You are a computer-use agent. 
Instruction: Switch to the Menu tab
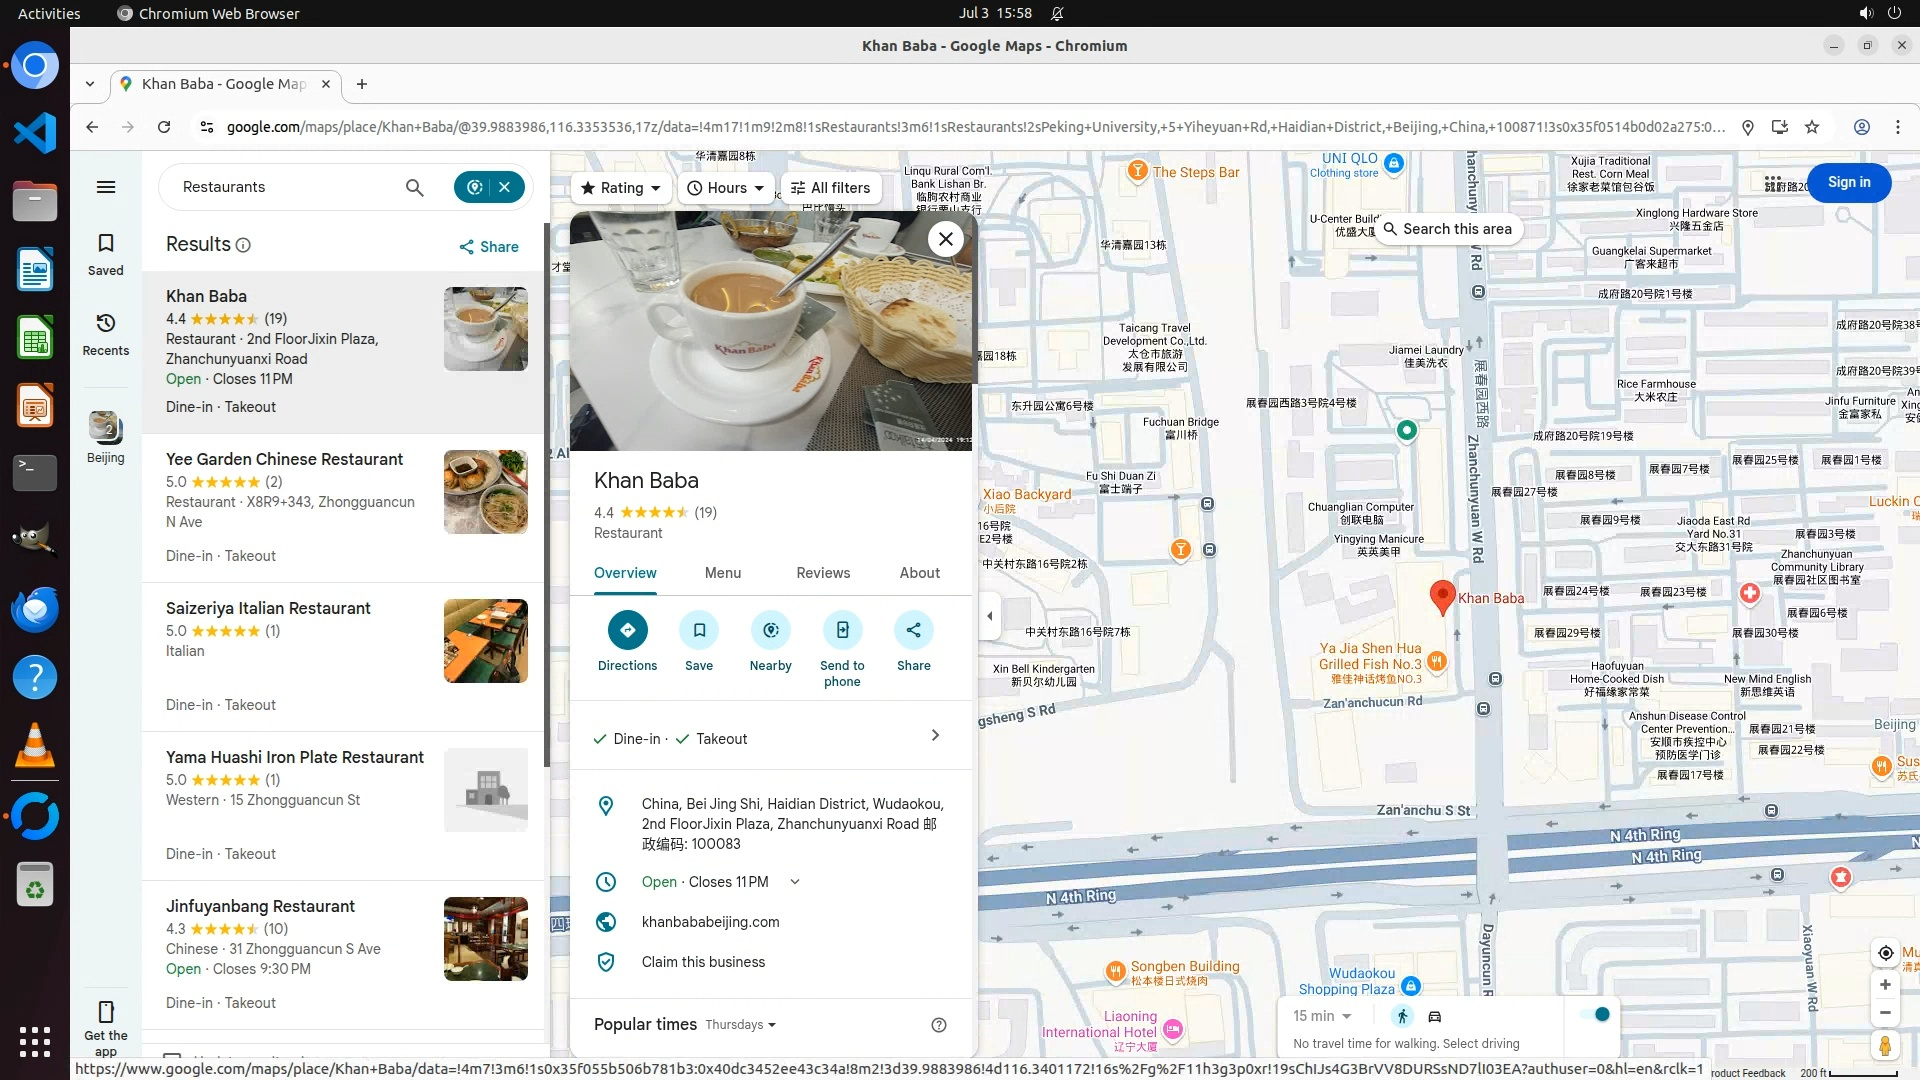[722, 573]
